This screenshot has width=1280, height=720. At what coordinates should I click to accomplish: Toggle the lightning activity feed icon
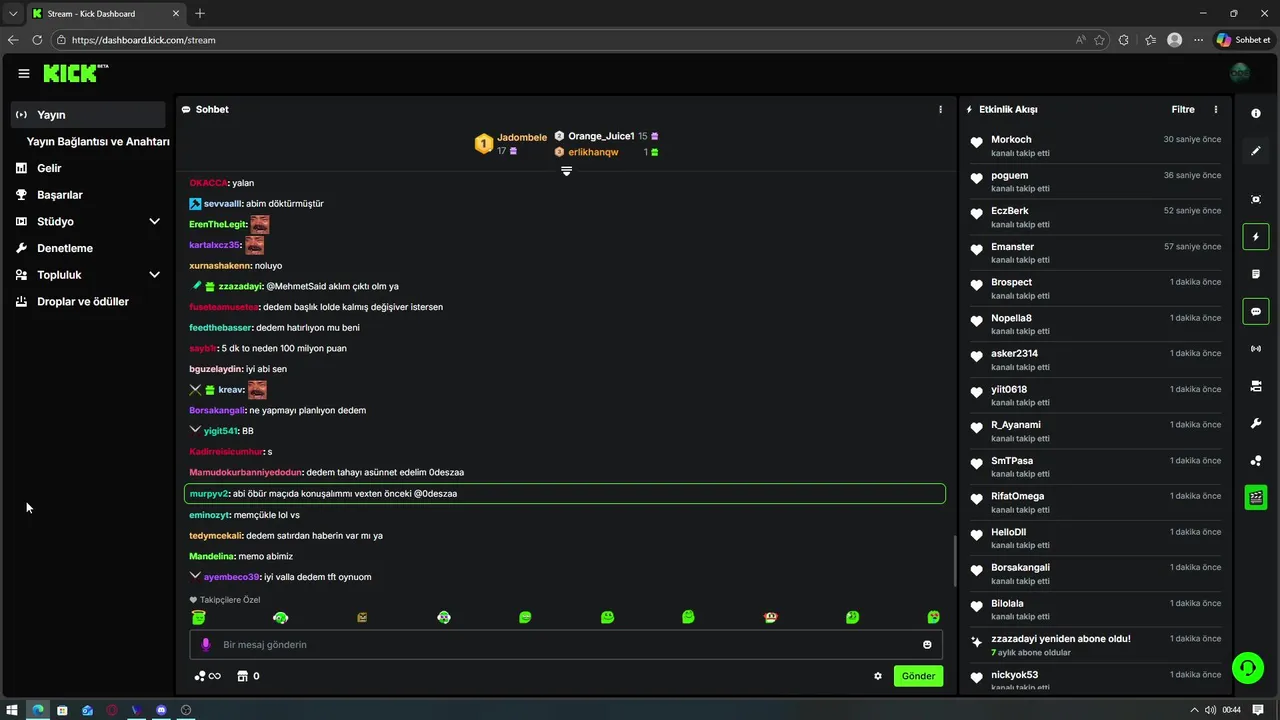(x=1256, y=237)
